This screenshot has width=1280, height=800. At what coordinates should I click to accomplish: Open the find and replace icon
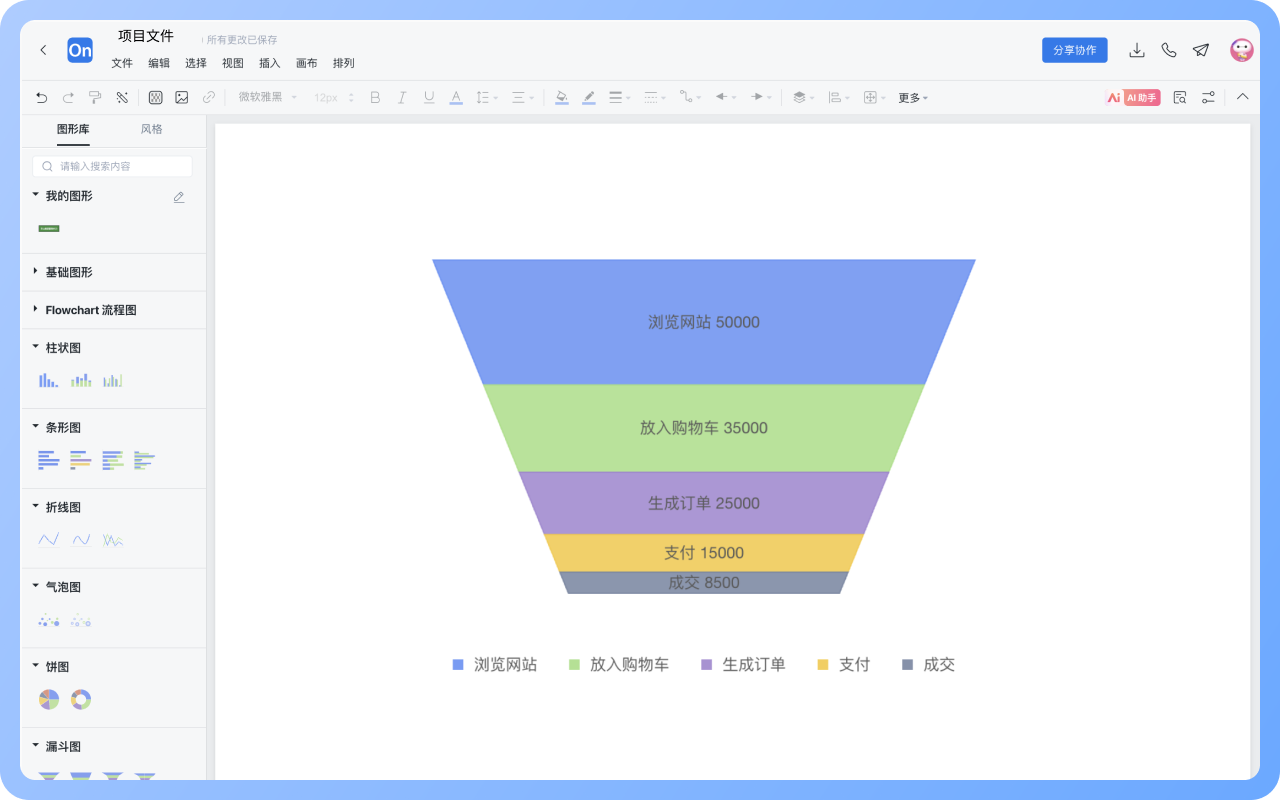1180,97
